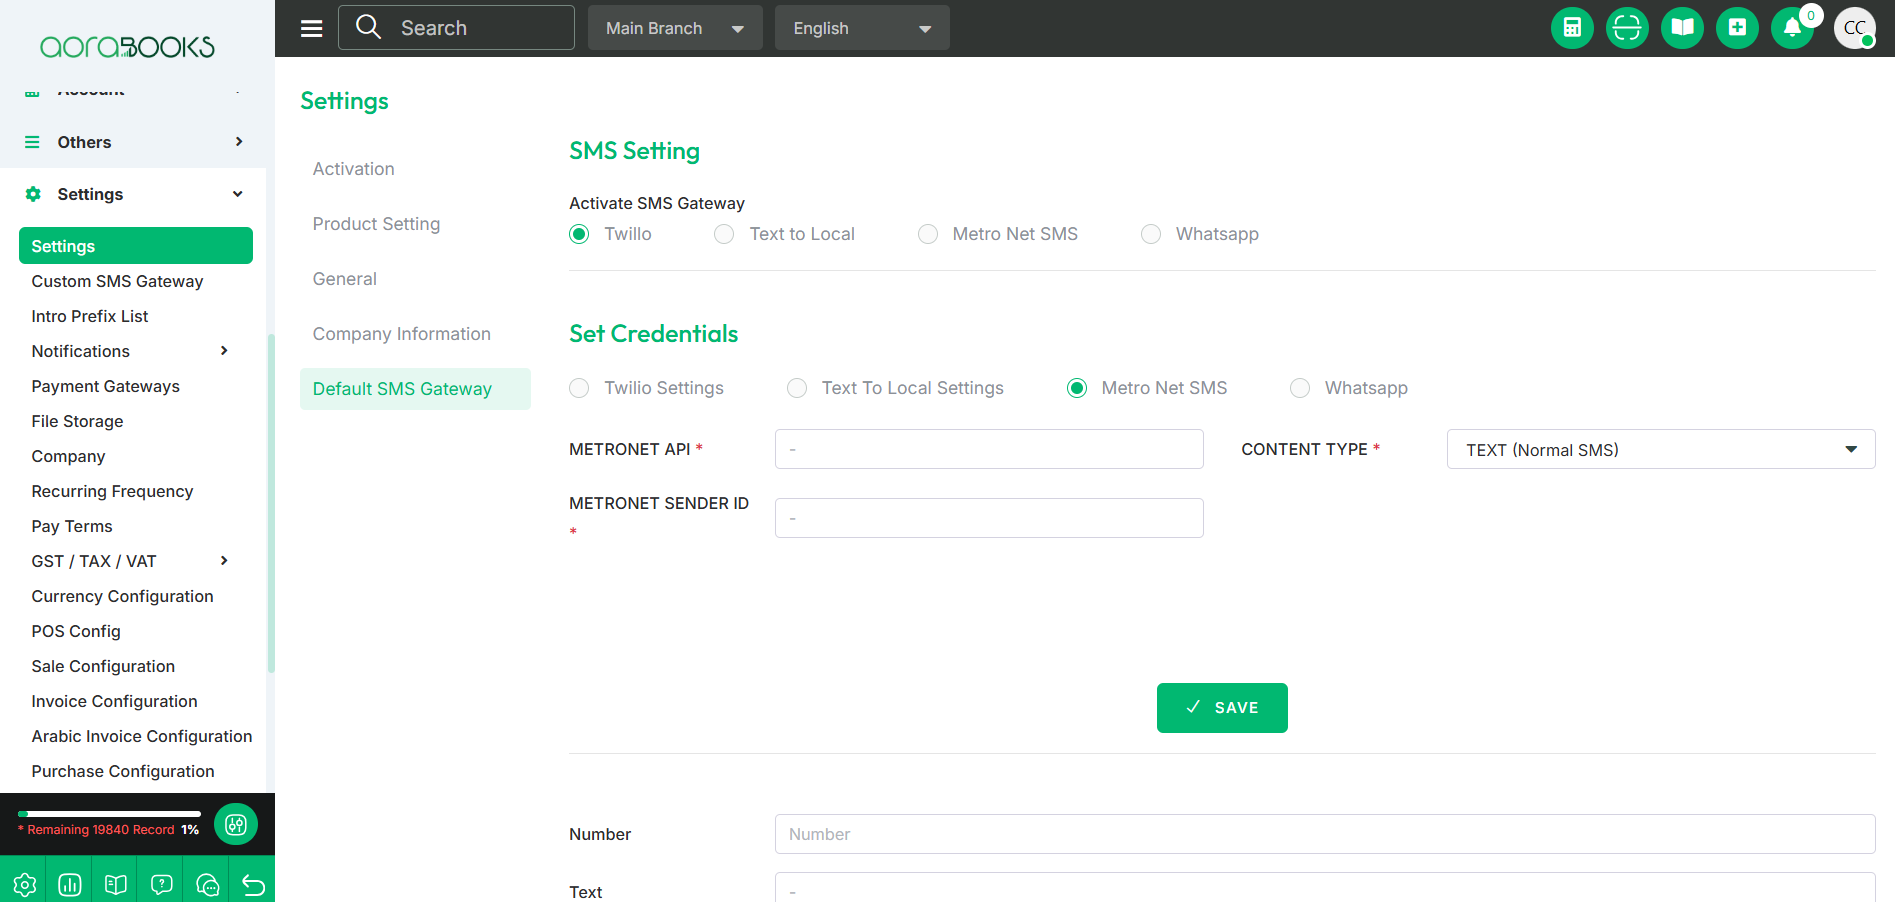Click the plus quick-add icon
This screenshot has height=902, width=1895.
click(1737, 28)
